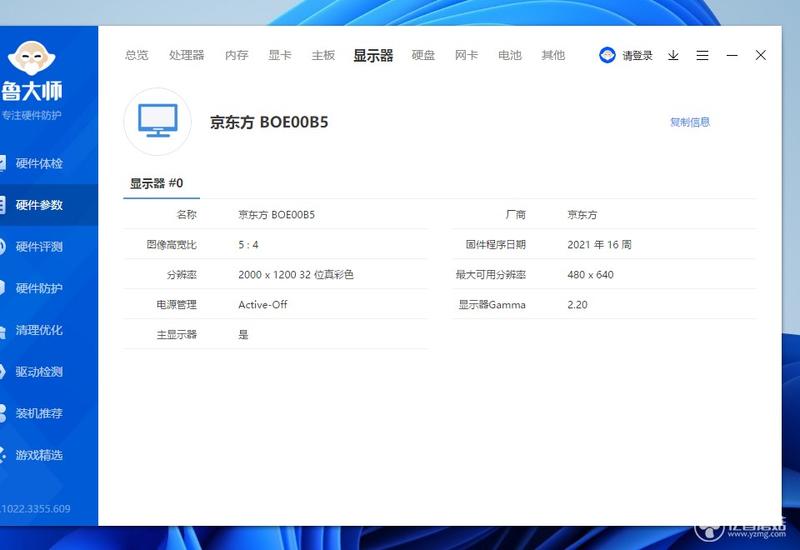Click the Active-Off power management value

pos(263,305)
